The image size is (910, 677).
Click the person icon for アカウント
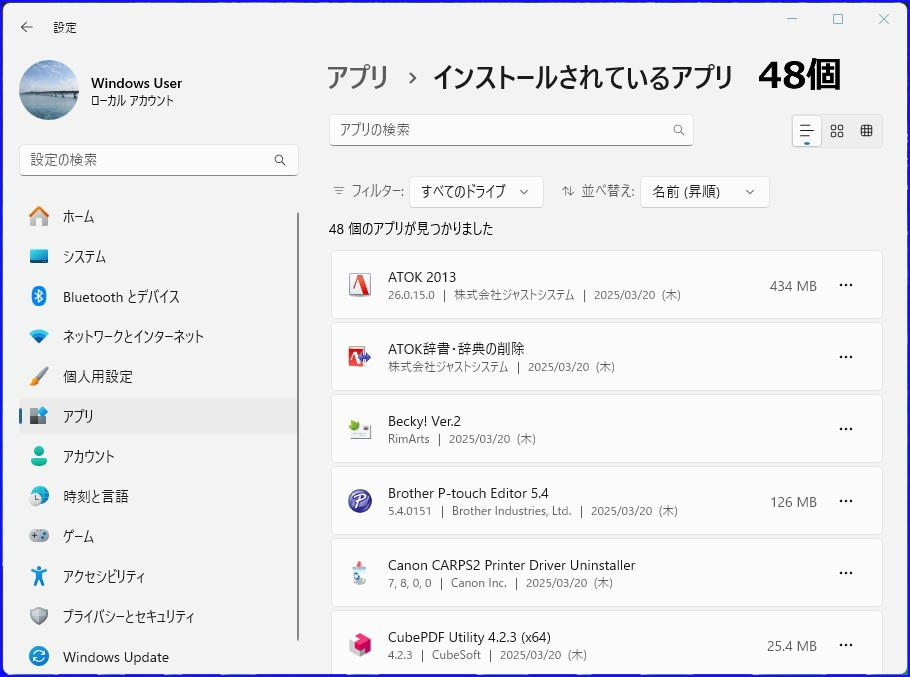tap(39, 457)
